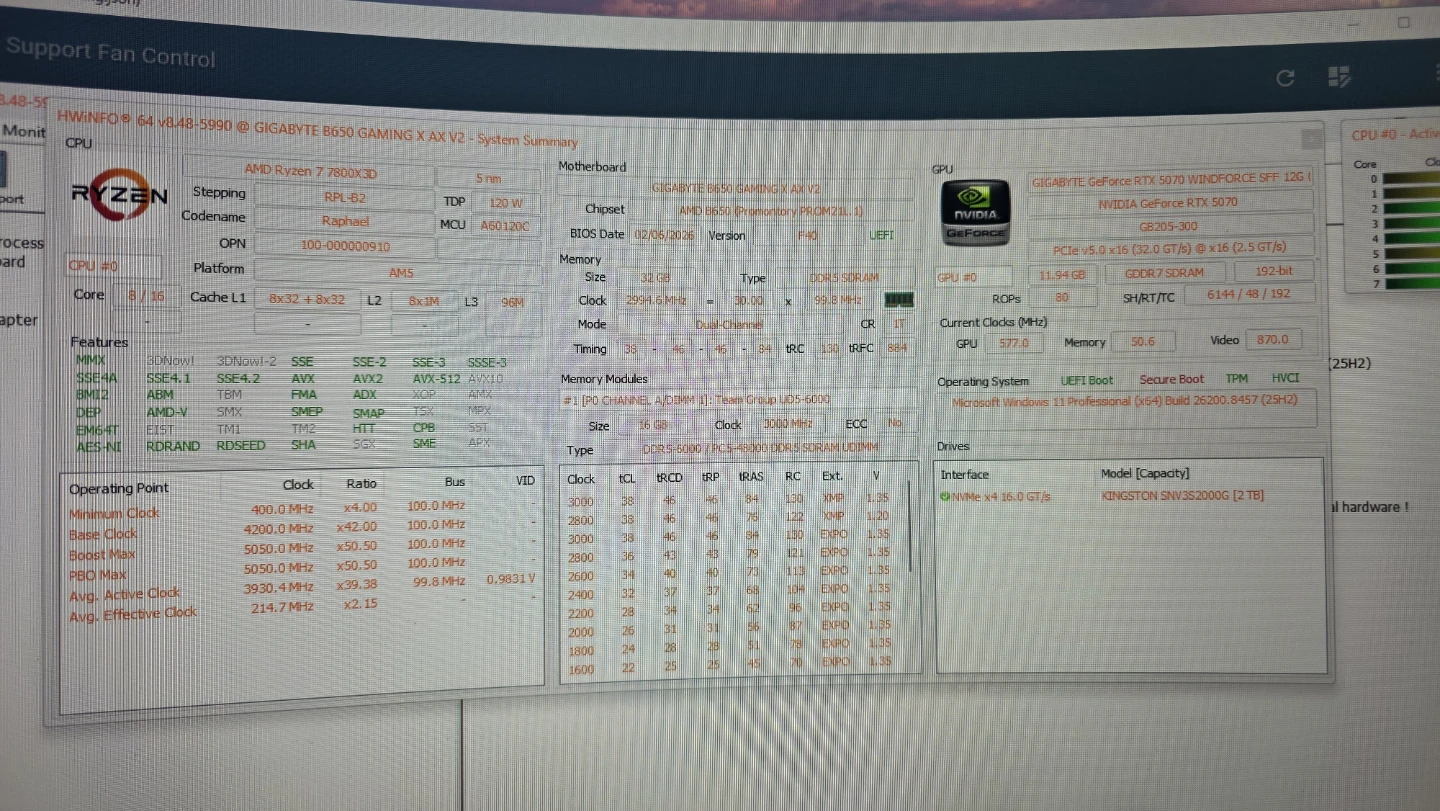Click the UEFI Boot status label
This screenshot has width=1440, height=811.
coord(1086,381)
